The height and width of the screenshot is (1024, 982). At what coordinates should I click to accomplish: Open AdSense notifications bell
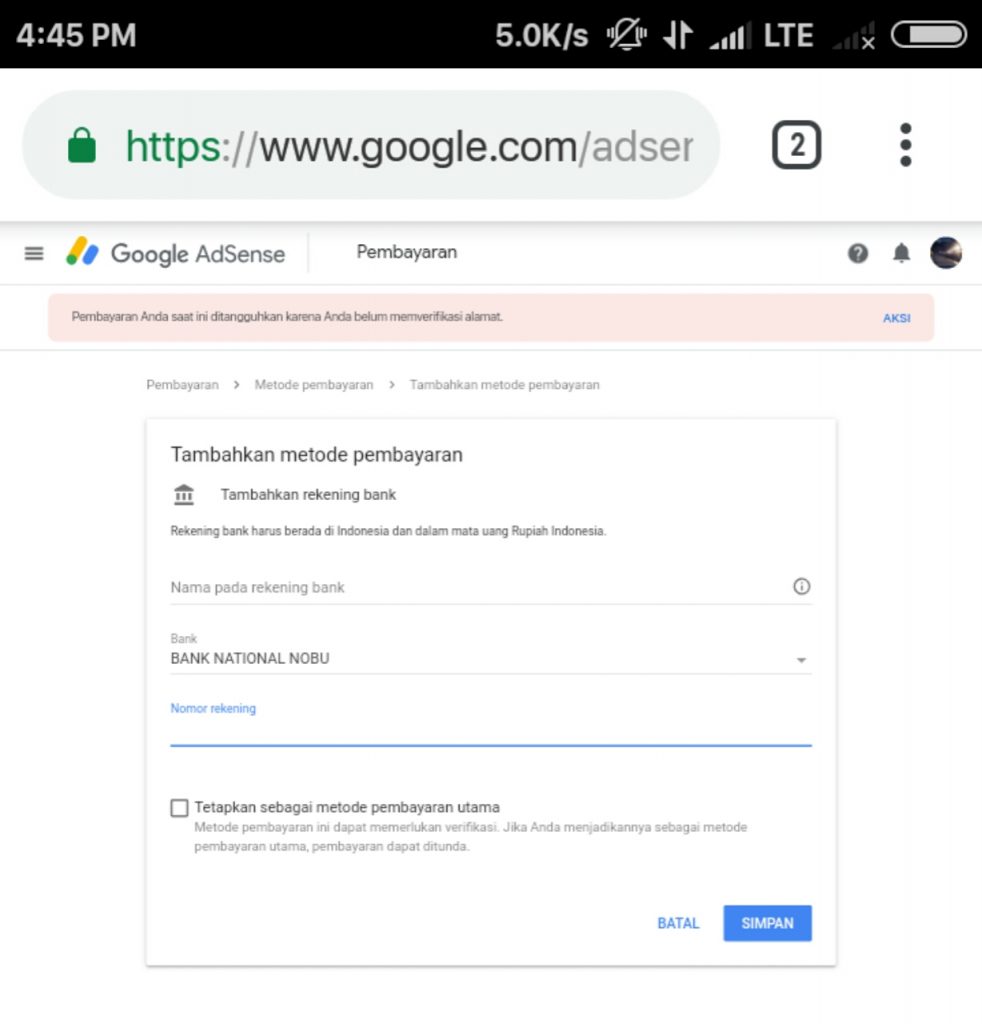pos(900,254)
